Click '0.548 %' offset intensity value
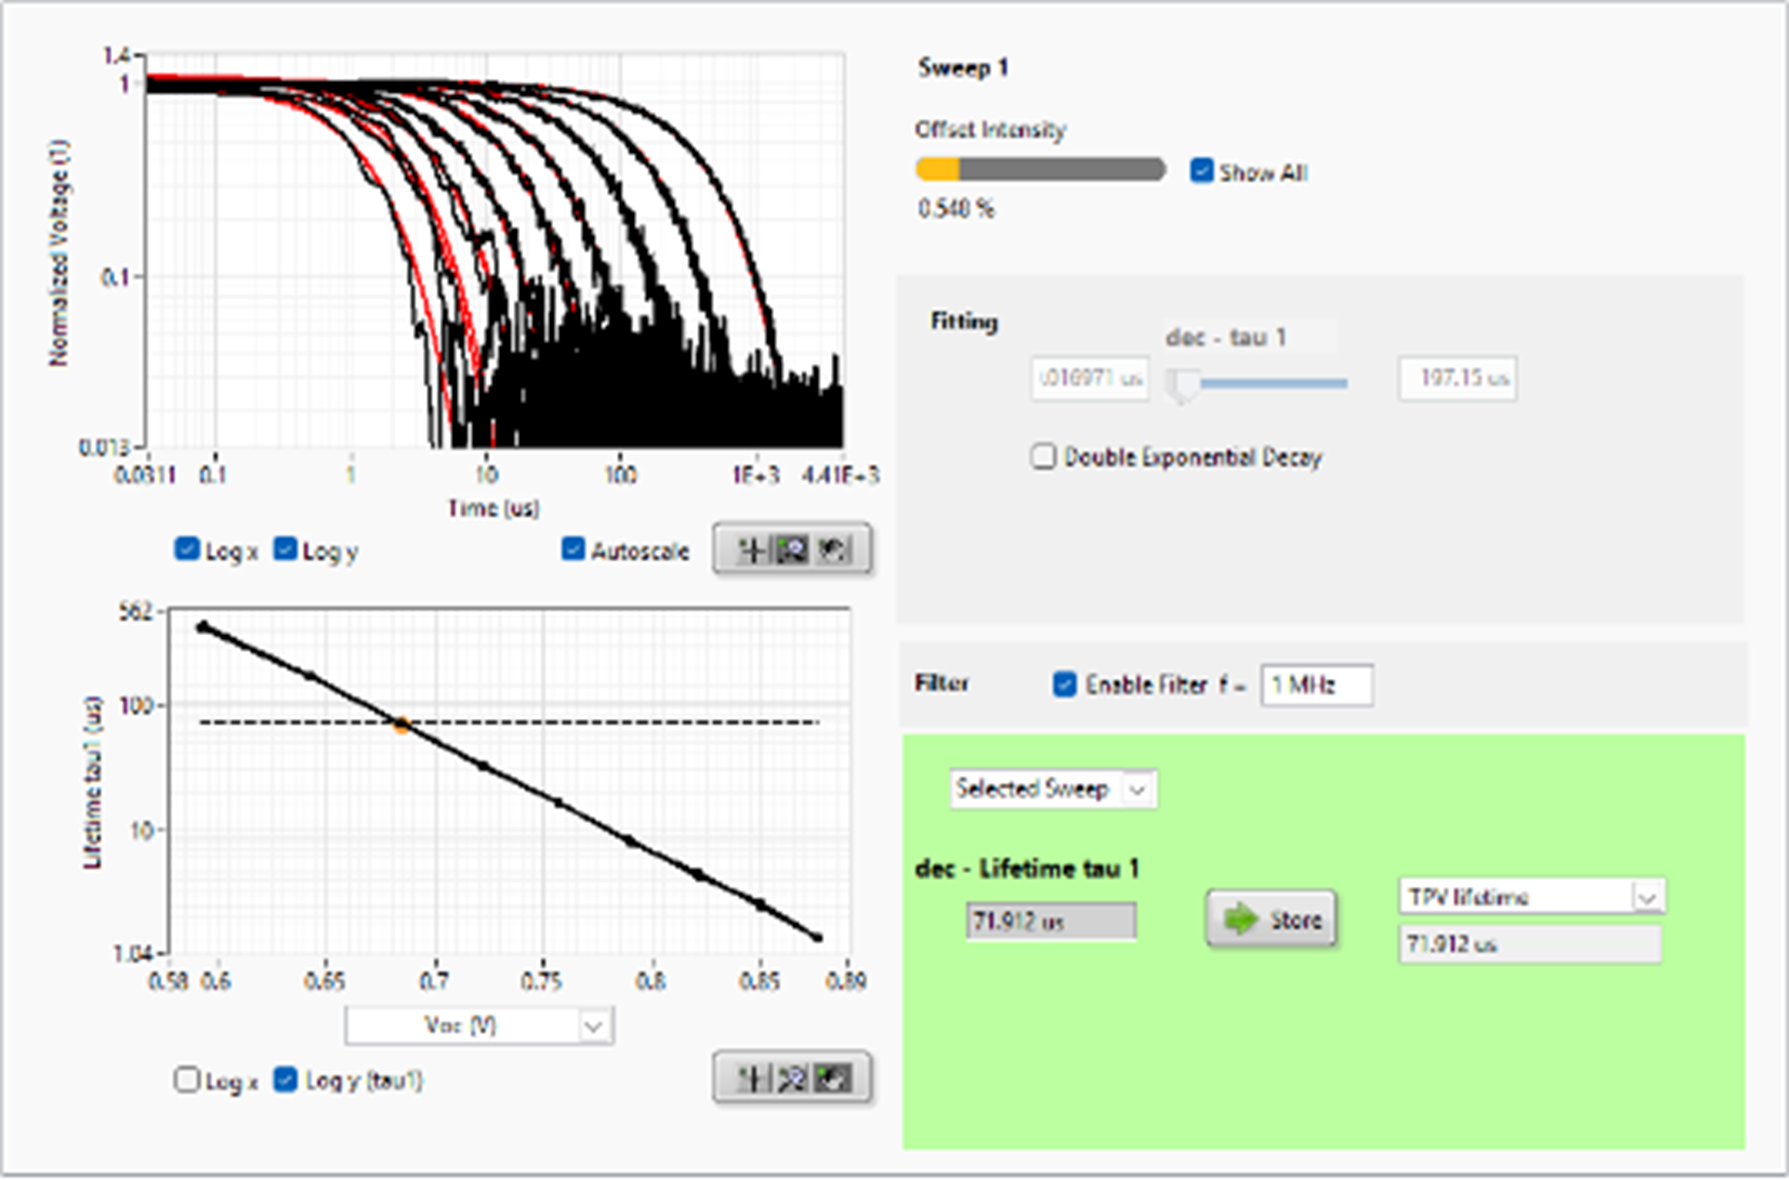This screenshot has height=1180, width=1789. (956, 208)
